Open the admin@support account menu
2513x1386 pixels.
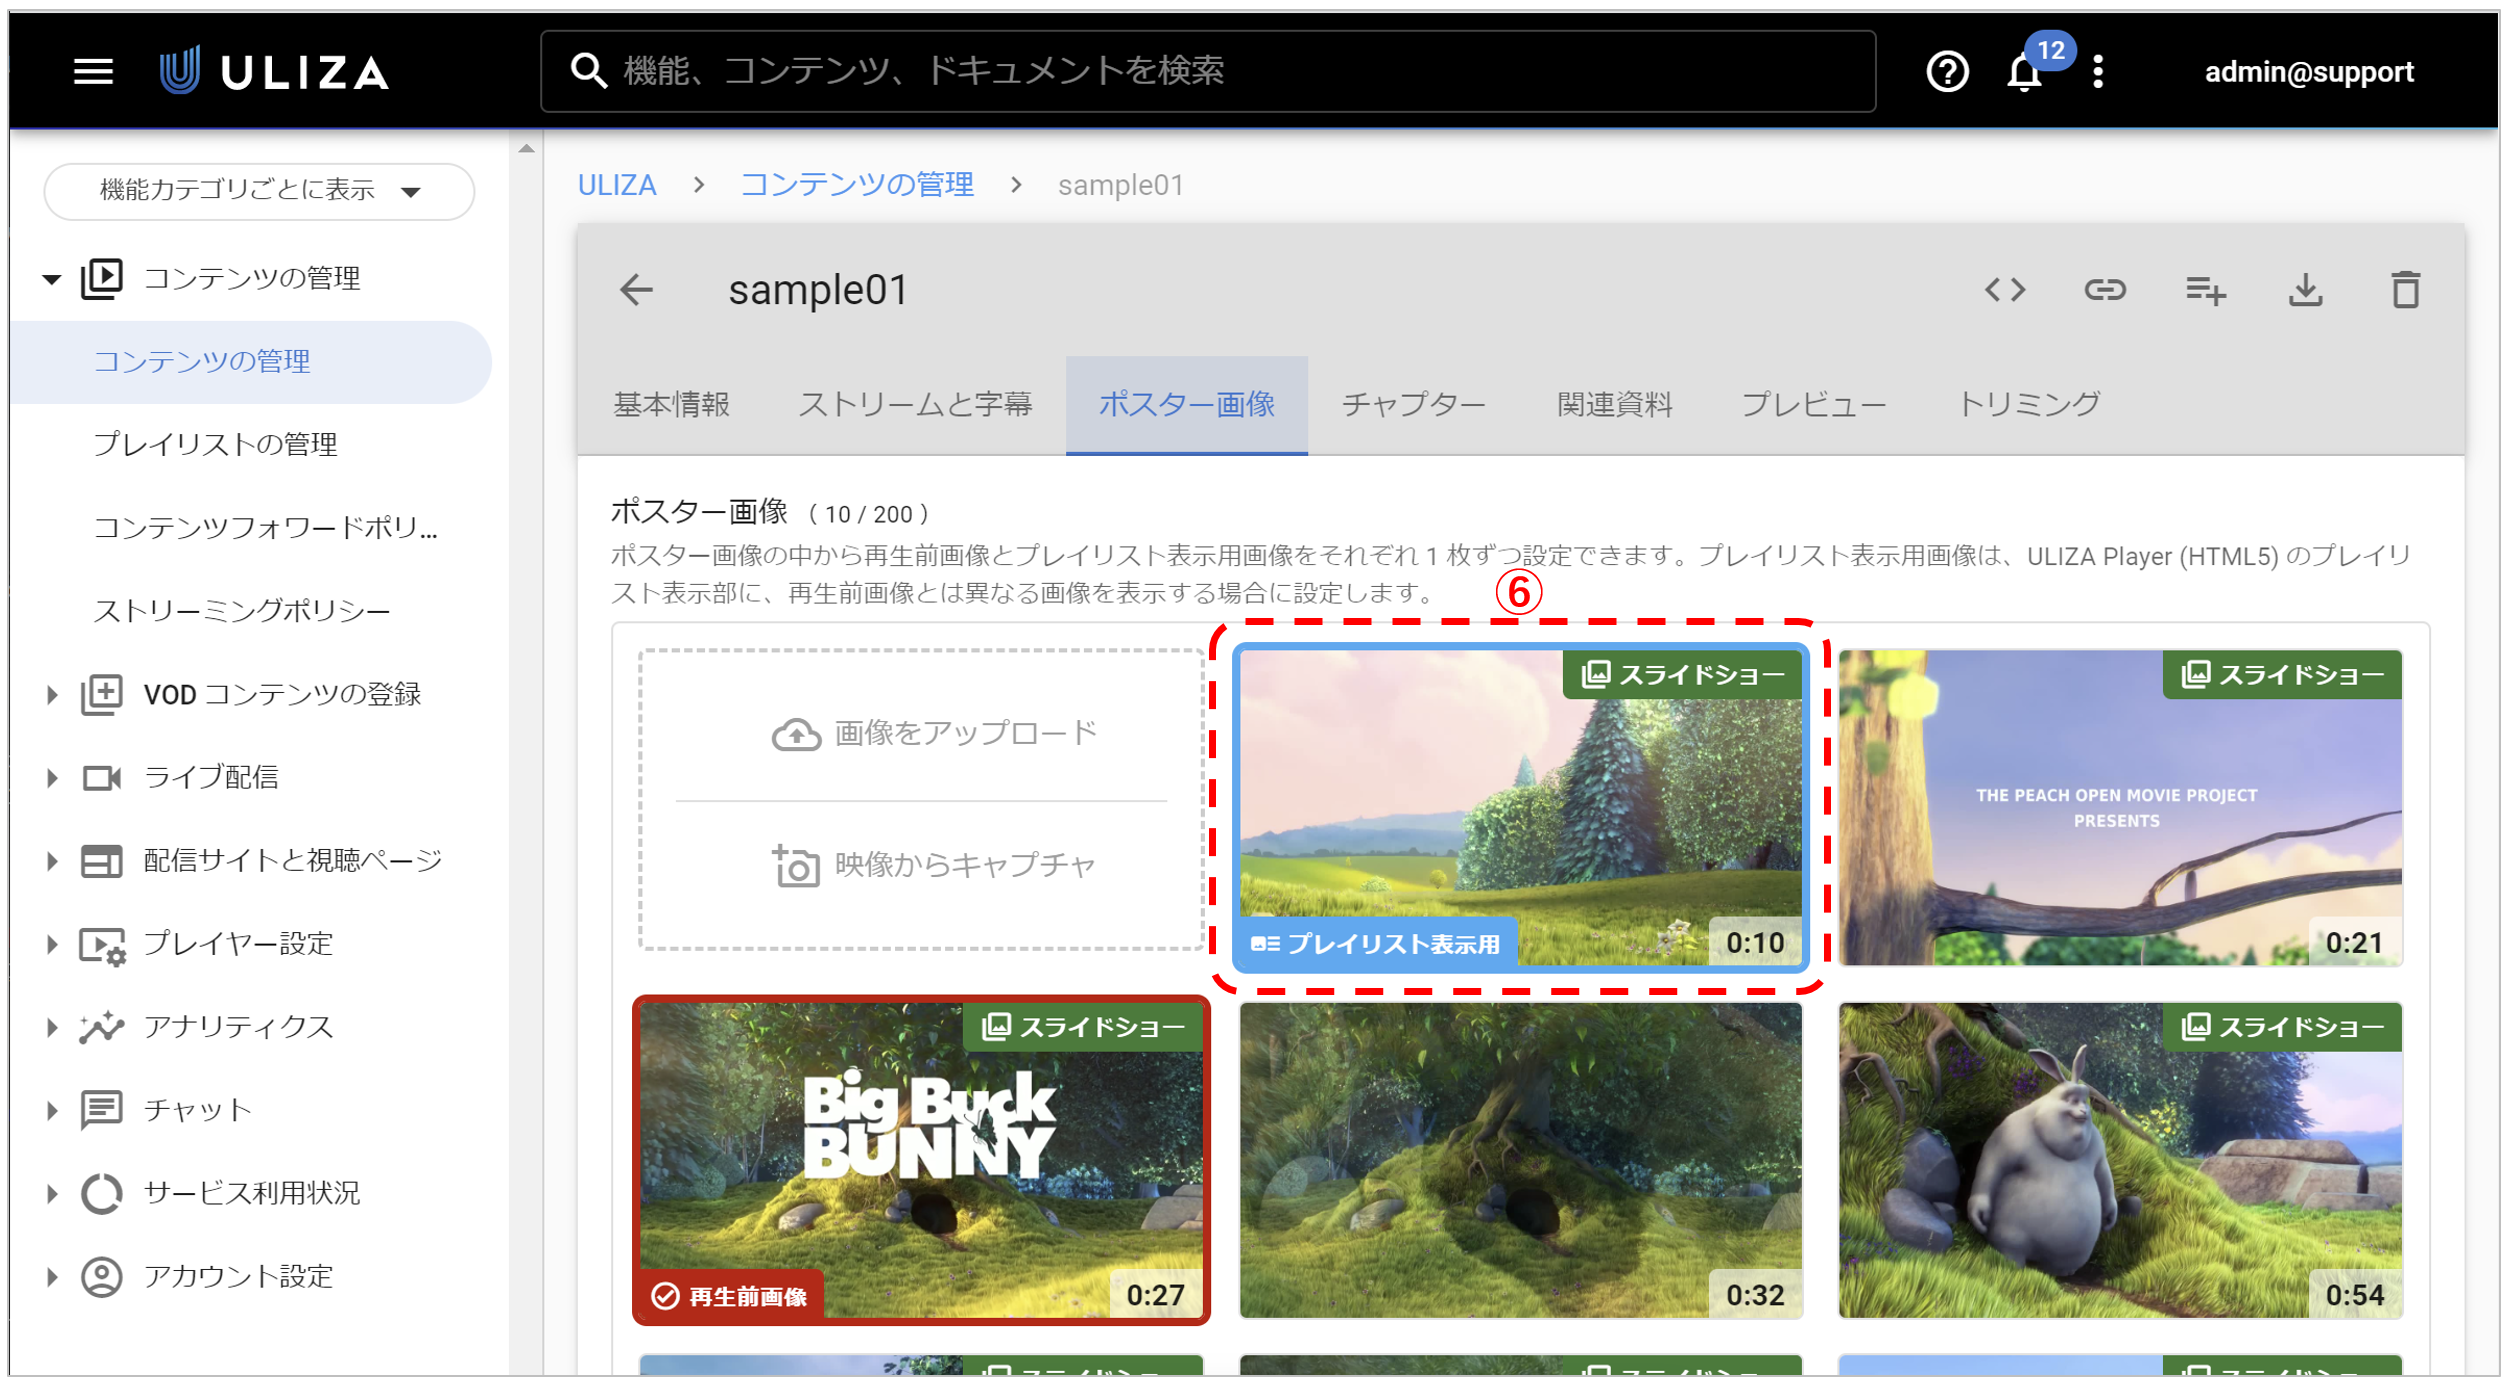point(2309,72)
